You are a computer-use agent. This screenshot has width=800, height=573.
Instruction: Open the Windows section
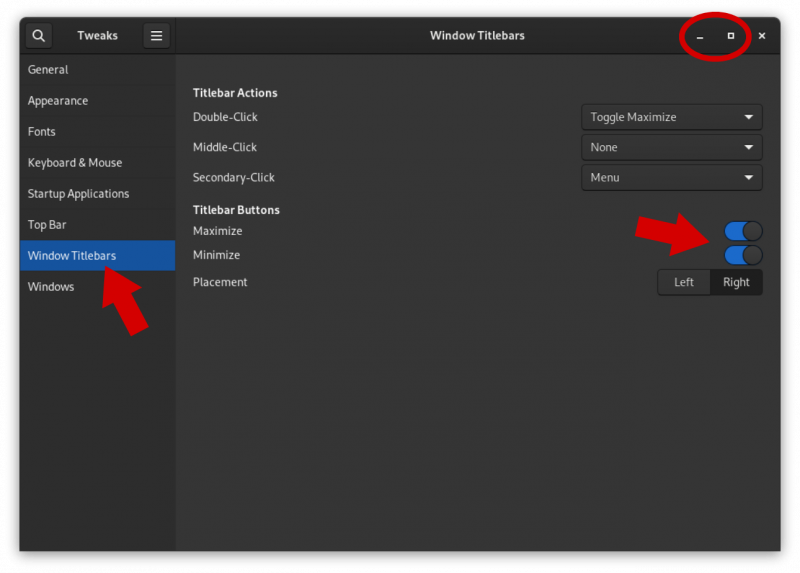tap(97, 287)
